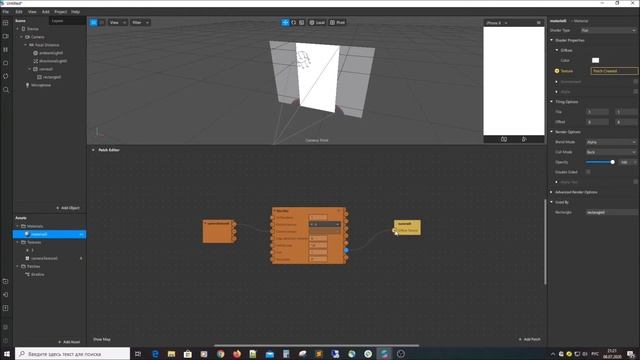
Task: Click the send-to-device icon in left sidebar
Action: click(6, 295)
